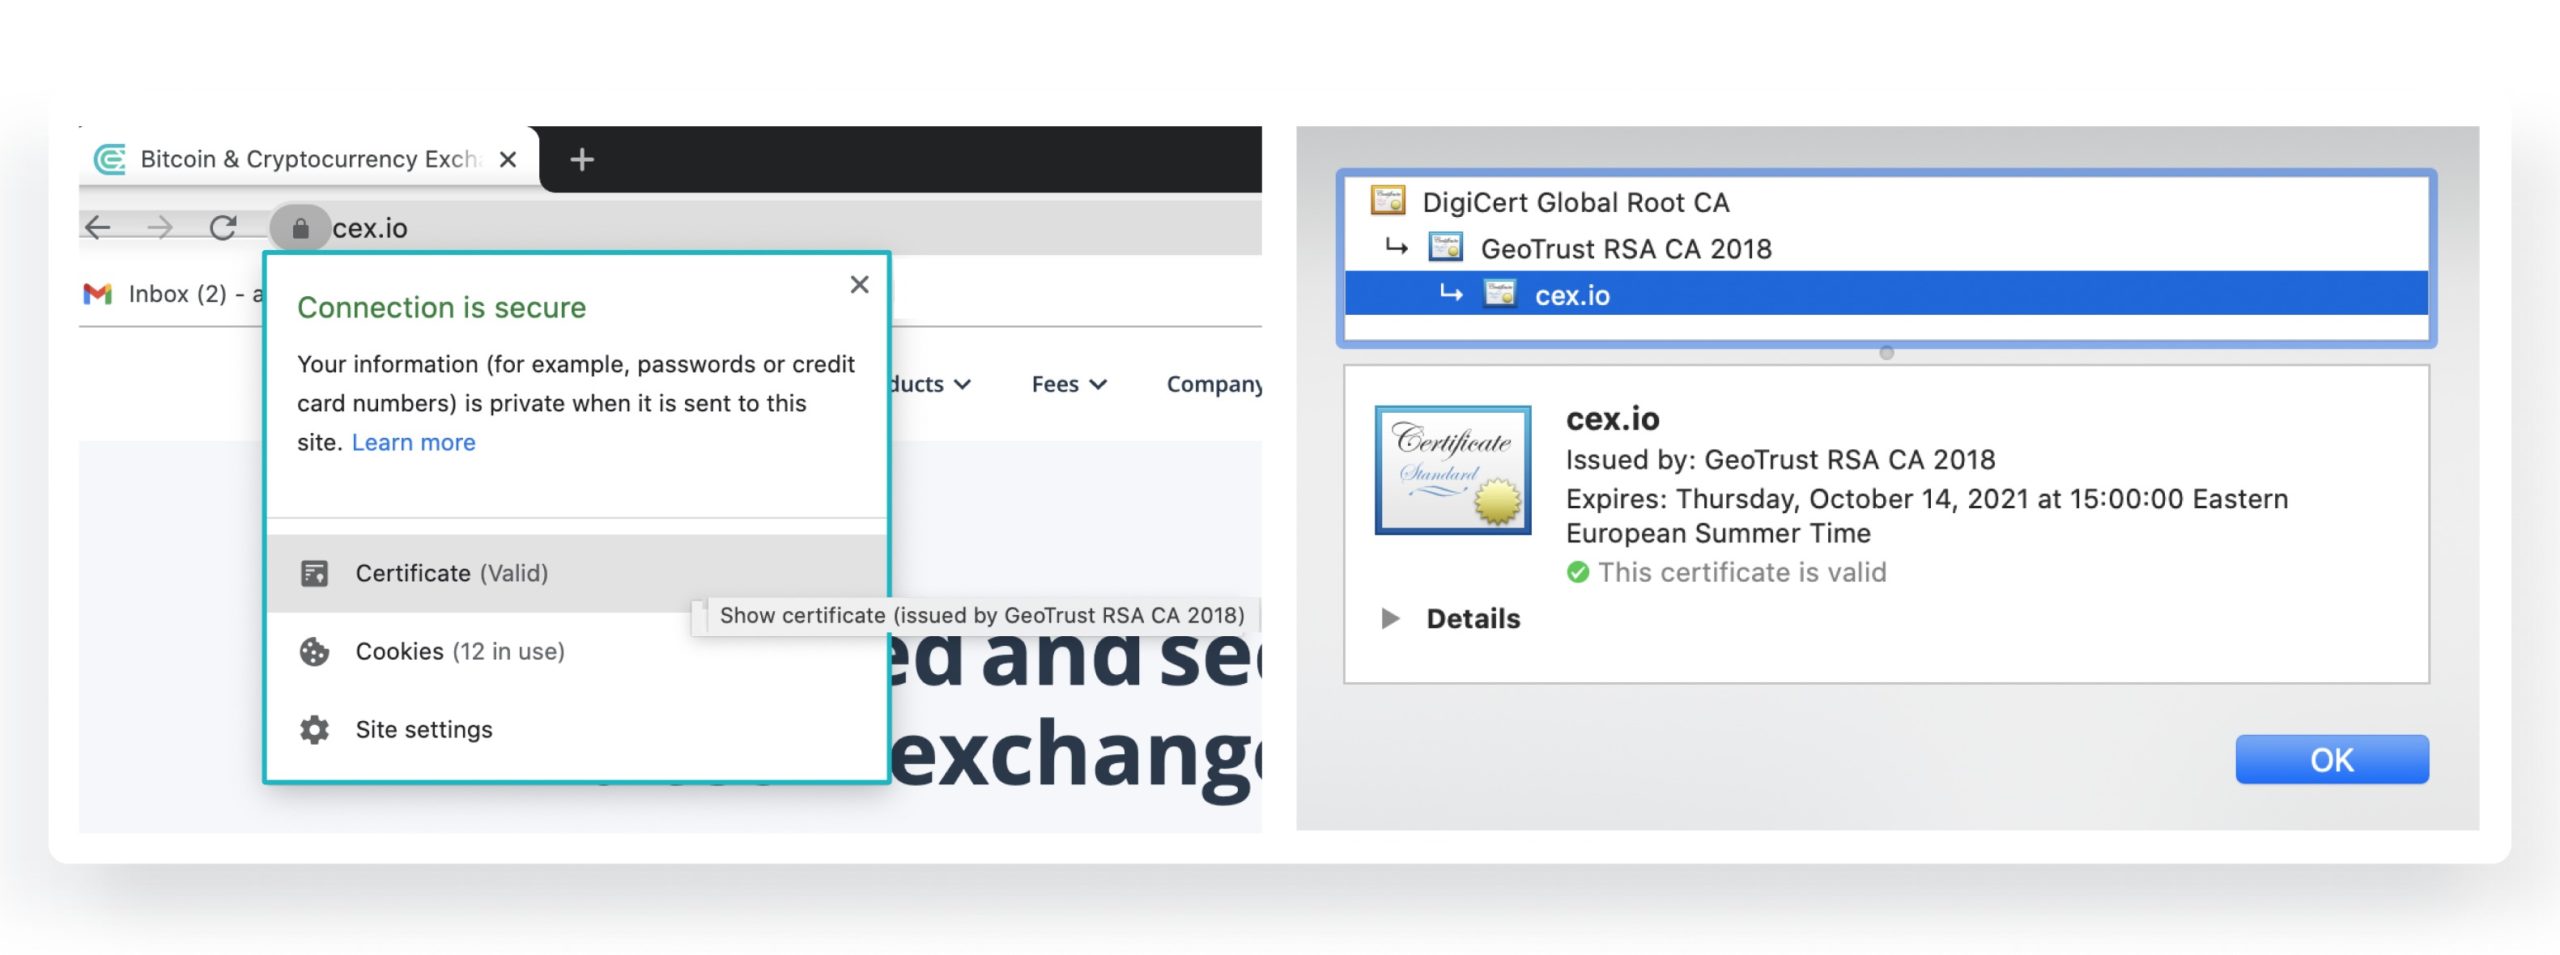
Task: Click the cookie icon
Action: click(x=314, y=651)
